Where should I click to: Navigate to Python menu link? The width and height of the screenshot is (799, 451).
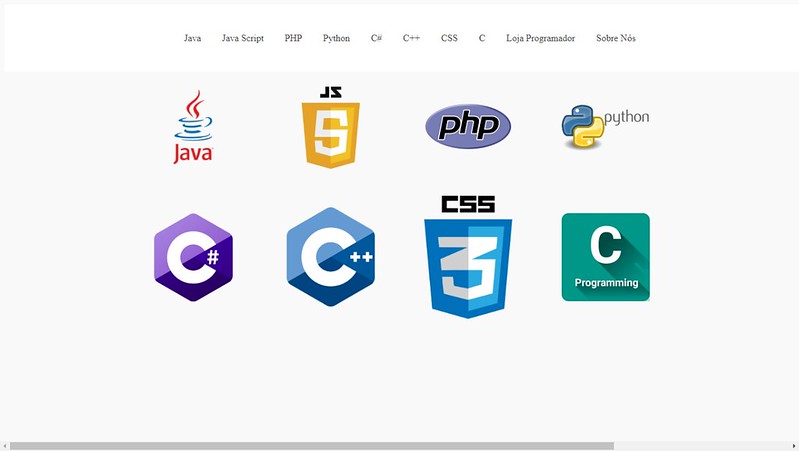tap(336, 38)
